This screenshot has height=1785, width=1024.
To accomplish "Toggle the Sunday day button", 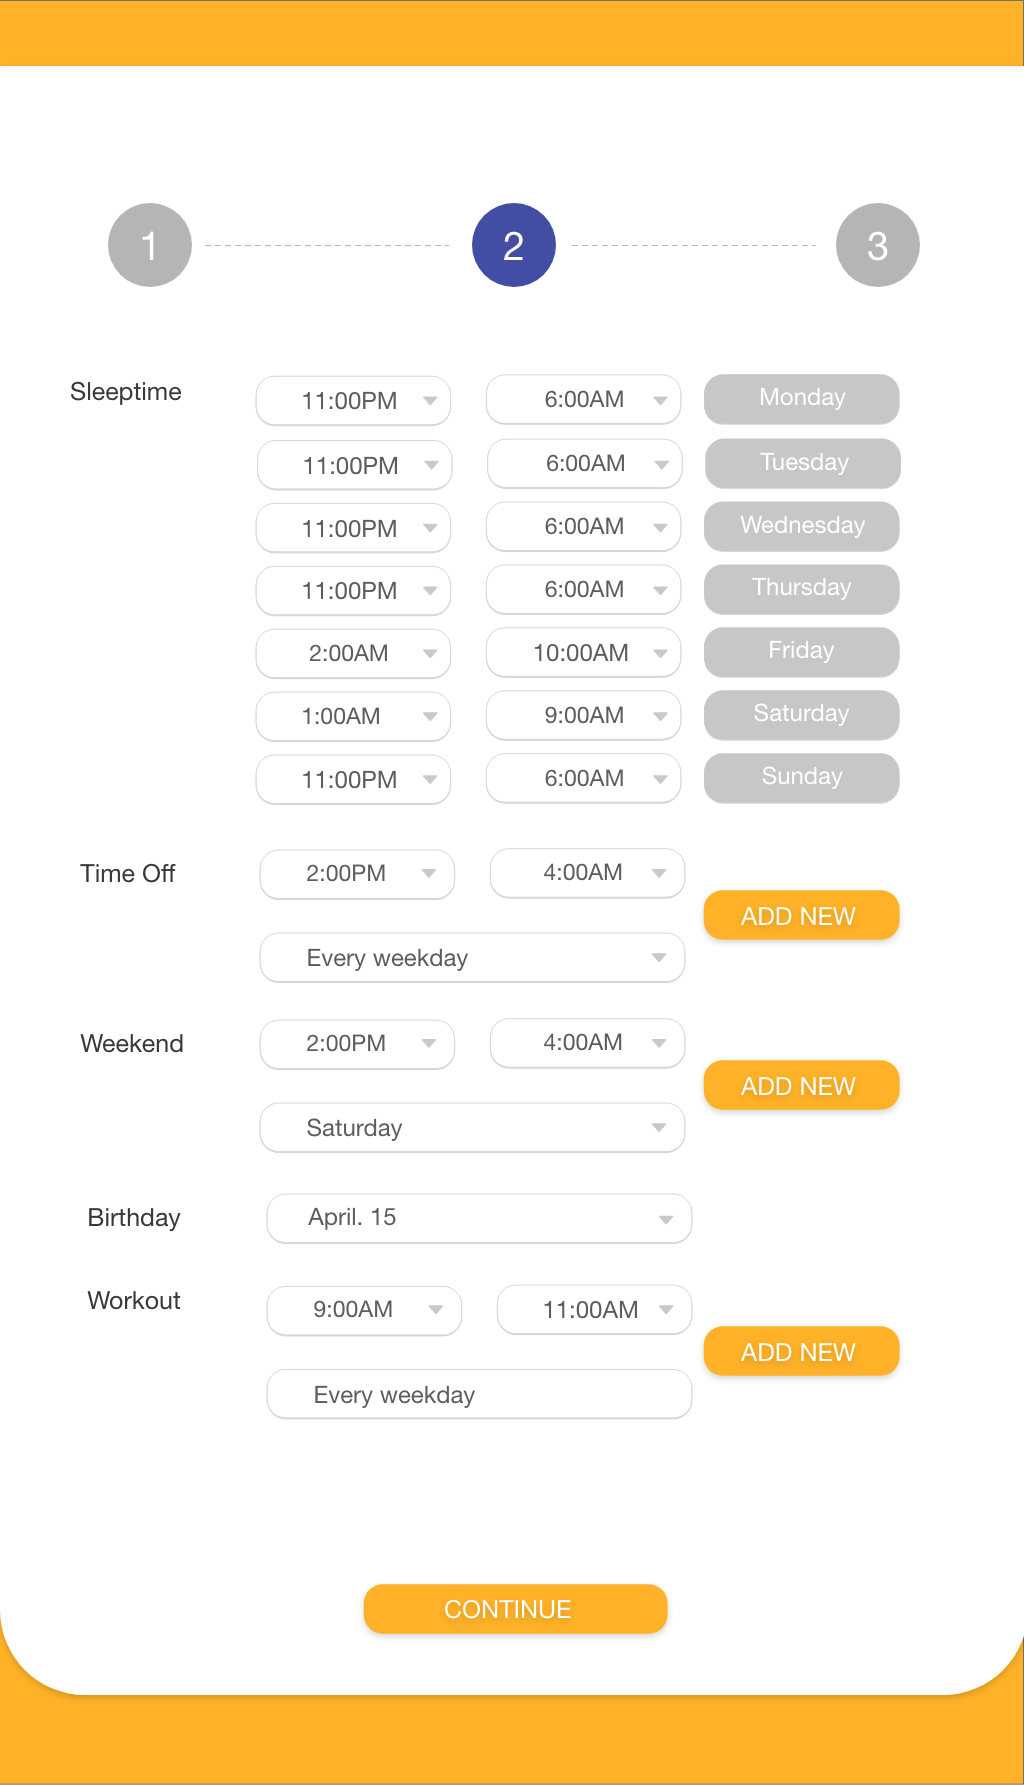I will pos(801,777).
